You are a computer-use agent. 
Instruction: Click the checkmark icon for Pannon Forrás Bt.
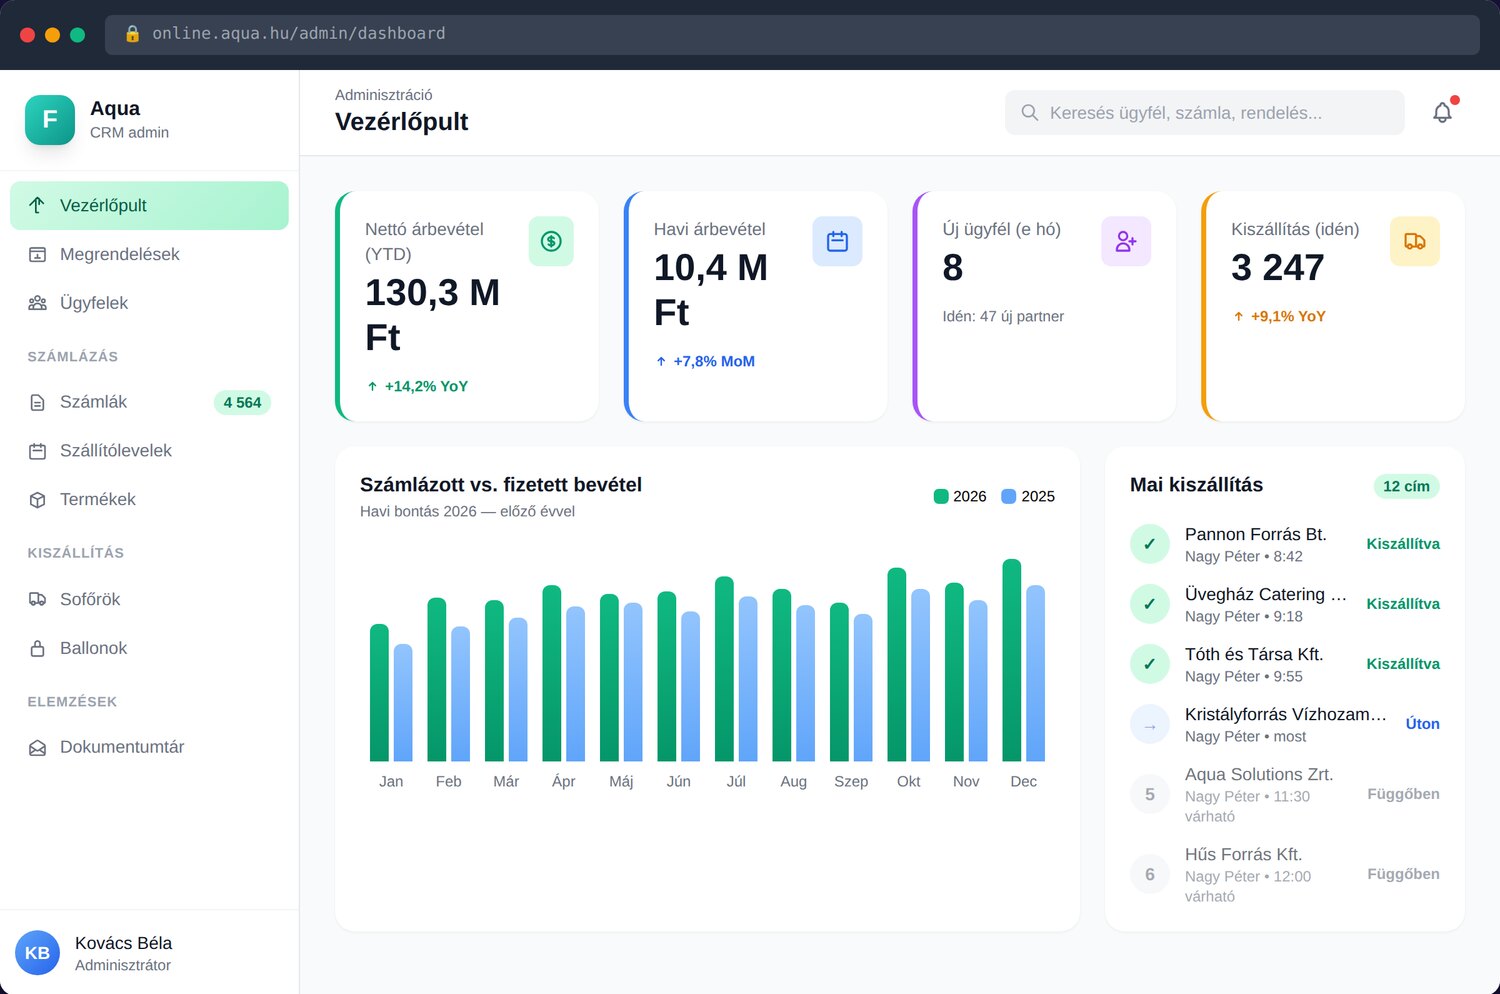click(x=1150, y=544)
